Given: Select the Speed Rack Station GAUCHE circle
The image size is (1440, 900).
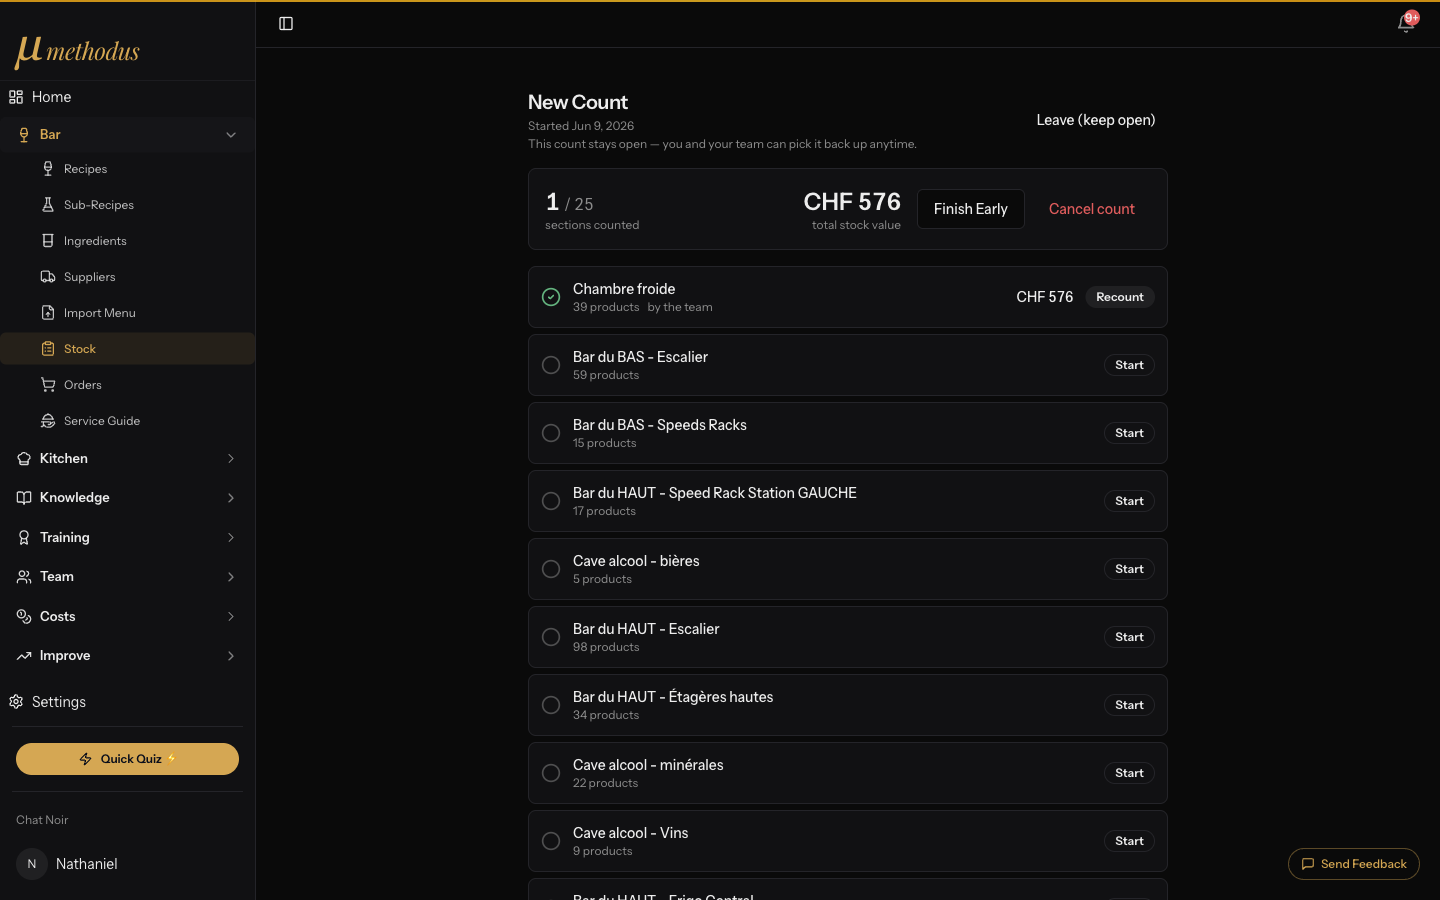Looking at the screenshot, I should click(551, 501).
